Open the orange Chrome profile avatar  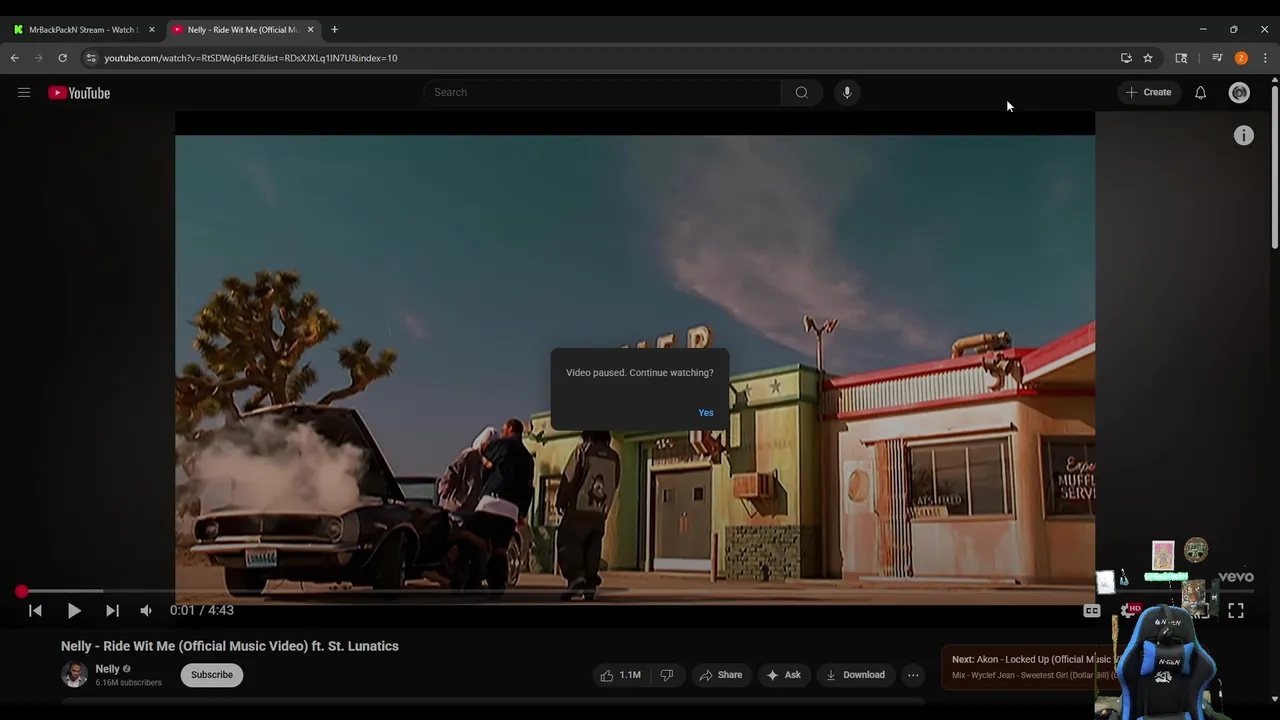[x=1241, y=58]
